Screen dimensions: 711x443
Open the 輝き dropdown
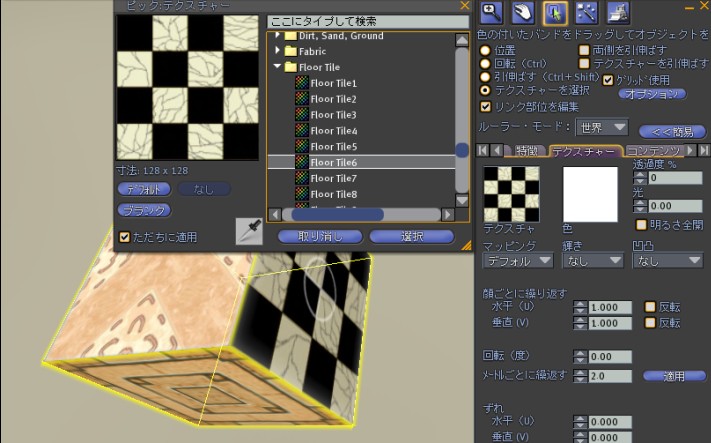(x=593, y=261)
